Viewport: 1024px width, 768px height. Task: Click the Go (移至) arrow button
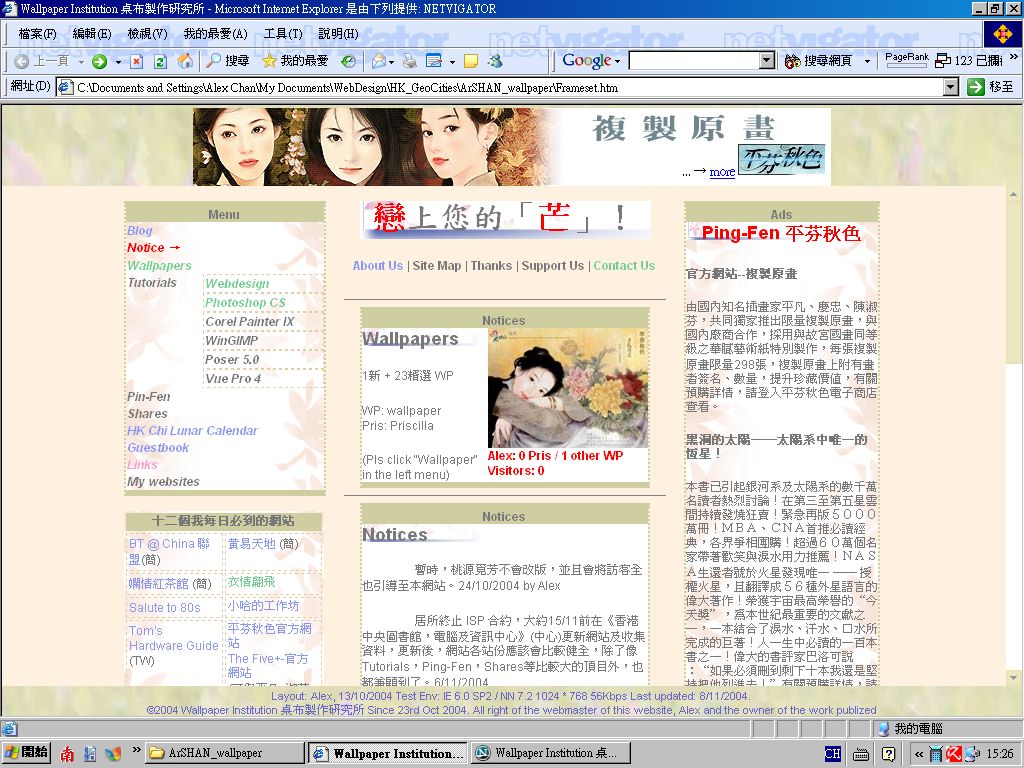pyautogui.click(x=991, y=87)
